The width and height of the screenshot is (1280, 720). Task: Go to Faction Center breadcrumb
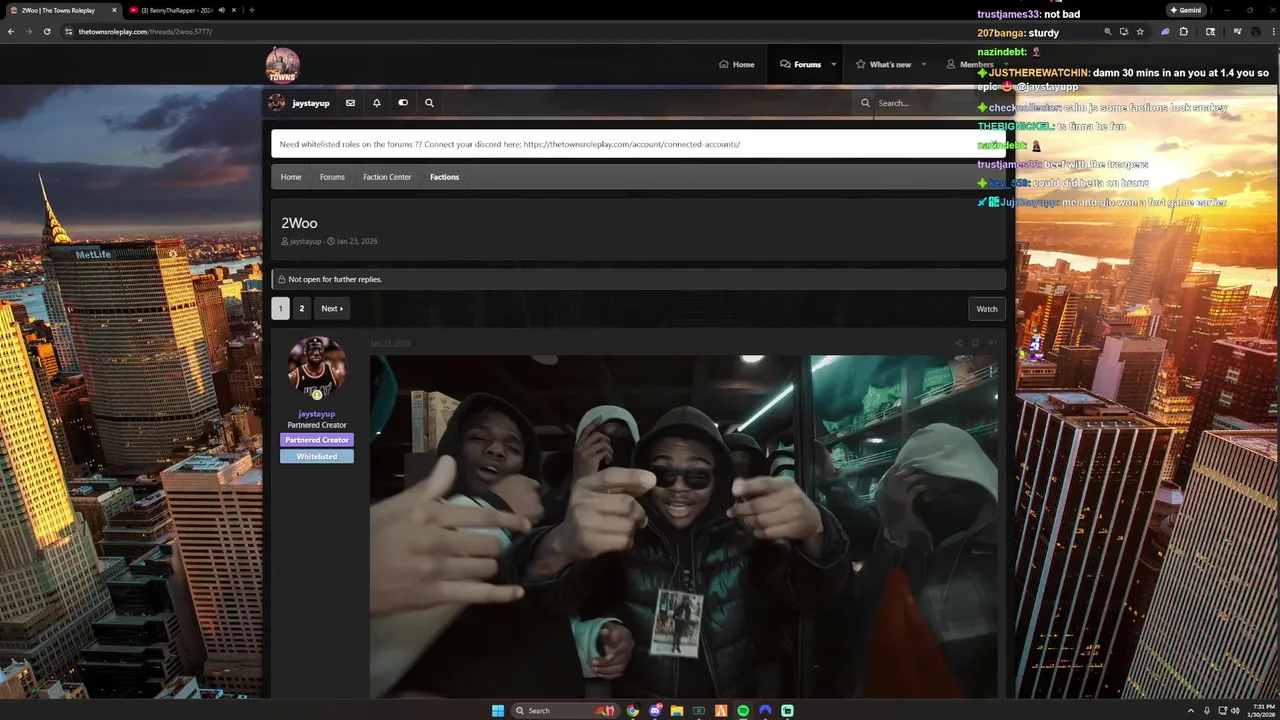pyautogui.click(x=387, y=177)
